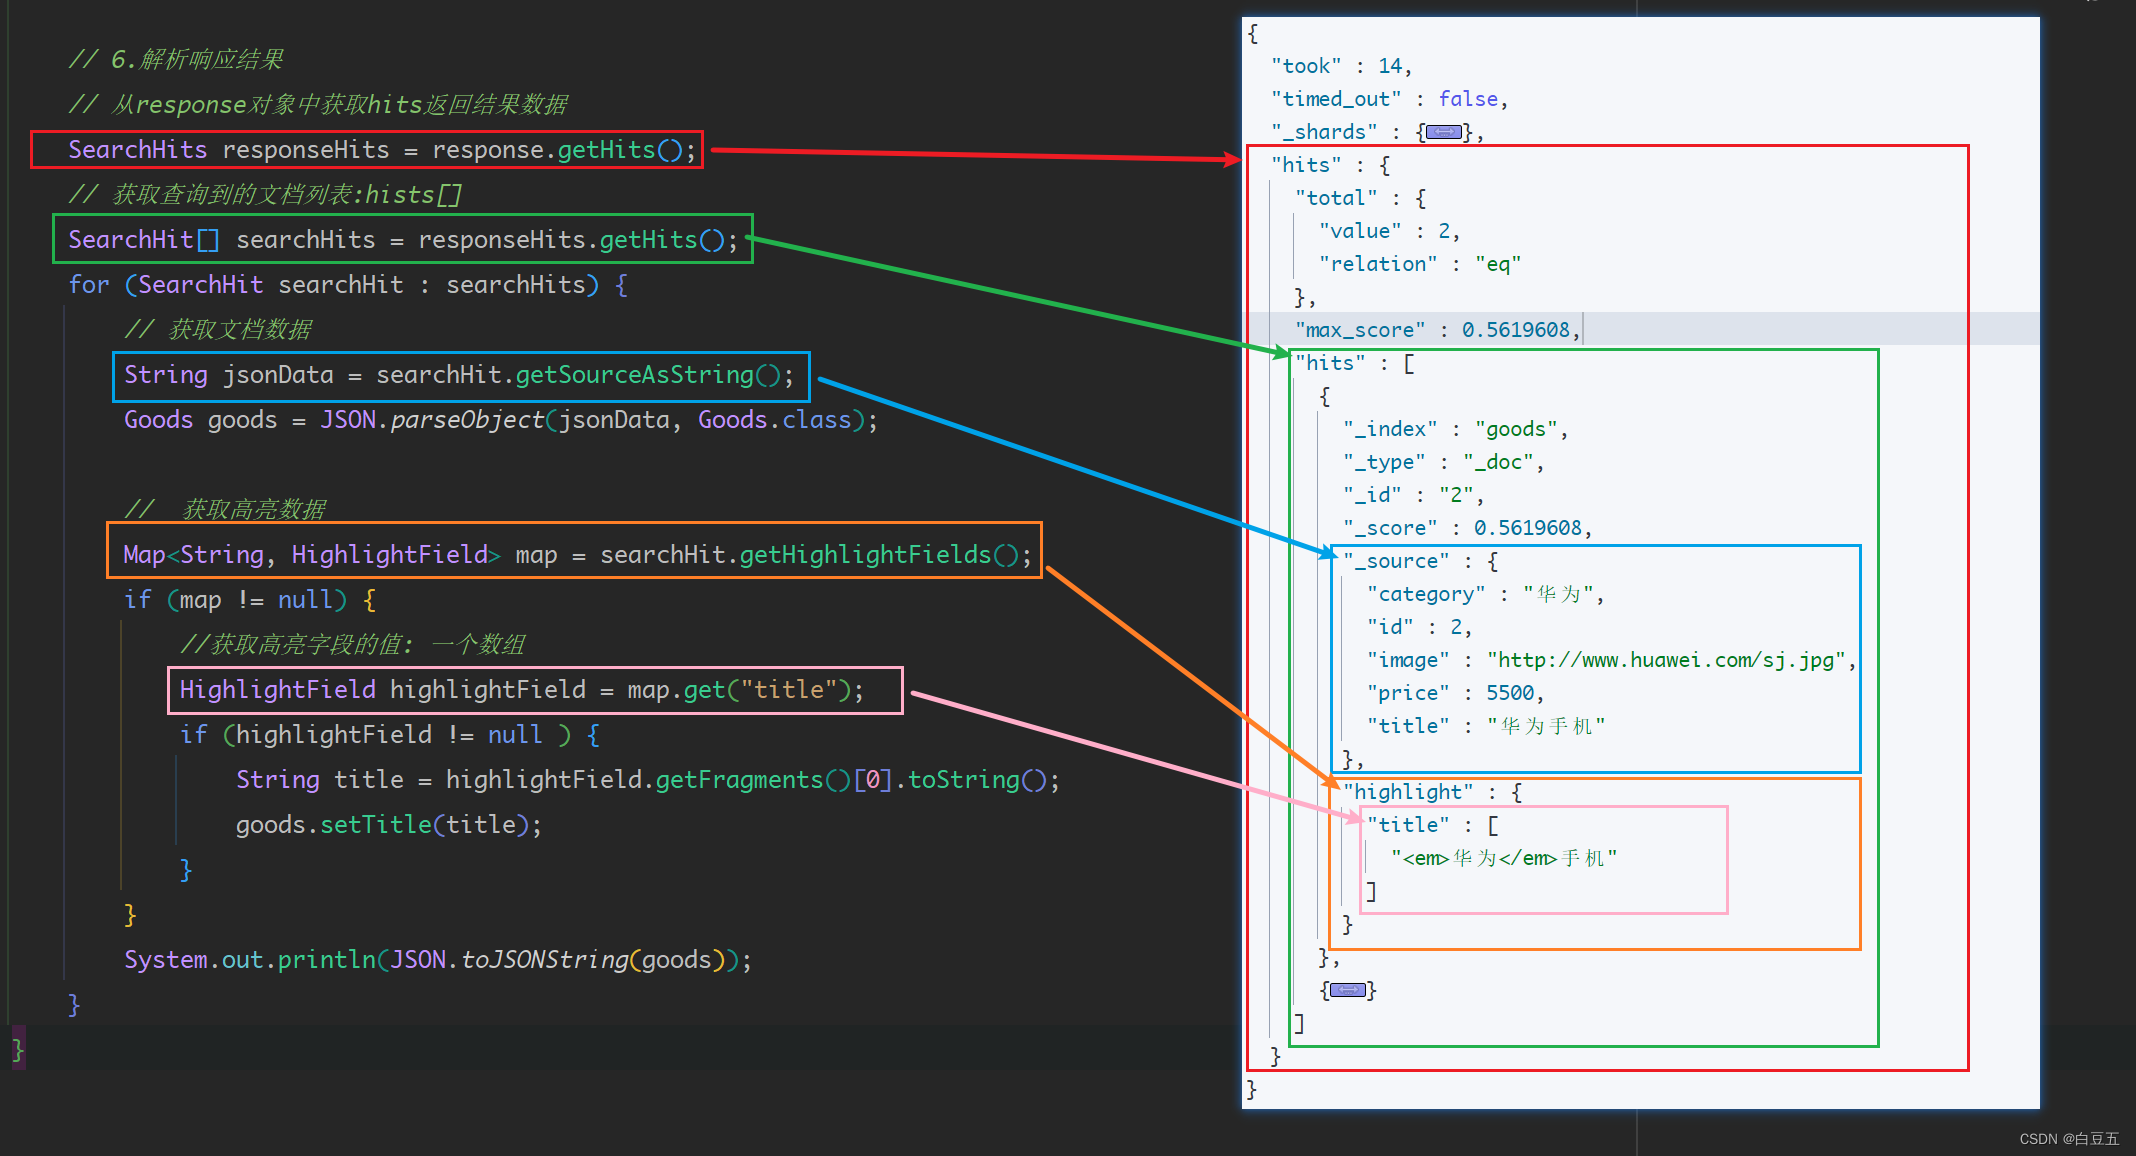Click the comment "// 获取文档数据"
The width and height of the screenshot is (2136, 1156).
(218, 330)
